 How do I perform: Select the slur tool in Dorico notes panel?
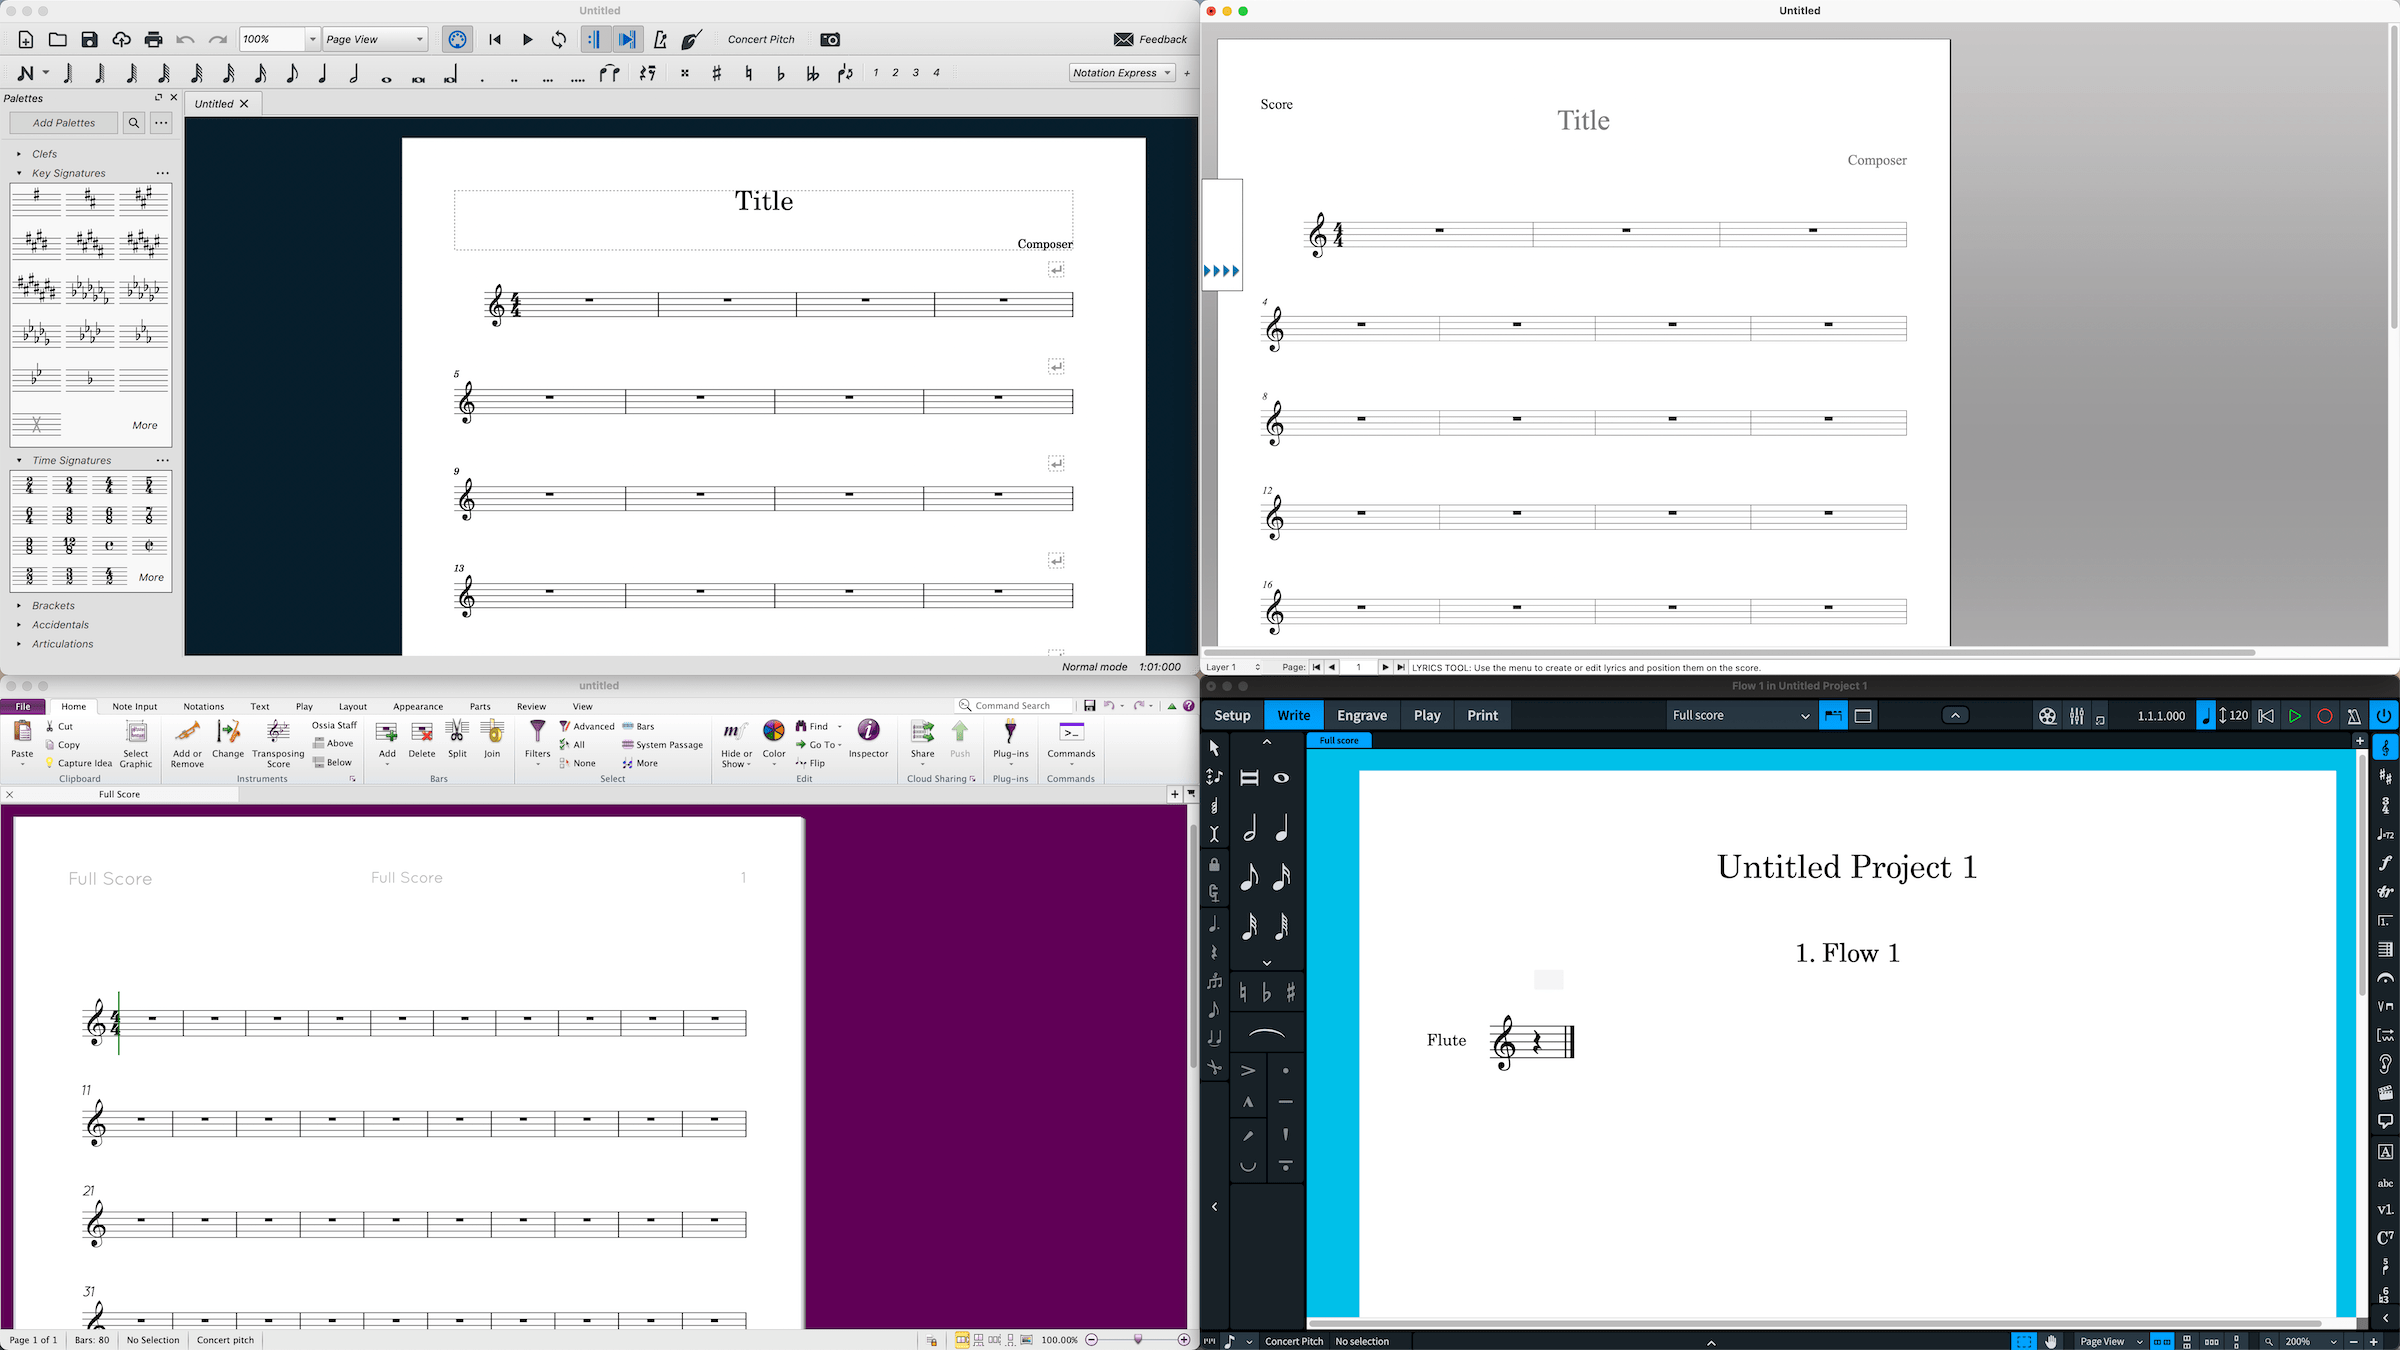click(1267, 1033)
